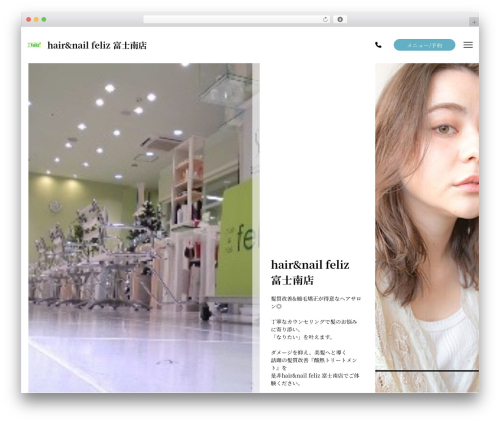Reload page with the refresh icon

tap(325, 20)
